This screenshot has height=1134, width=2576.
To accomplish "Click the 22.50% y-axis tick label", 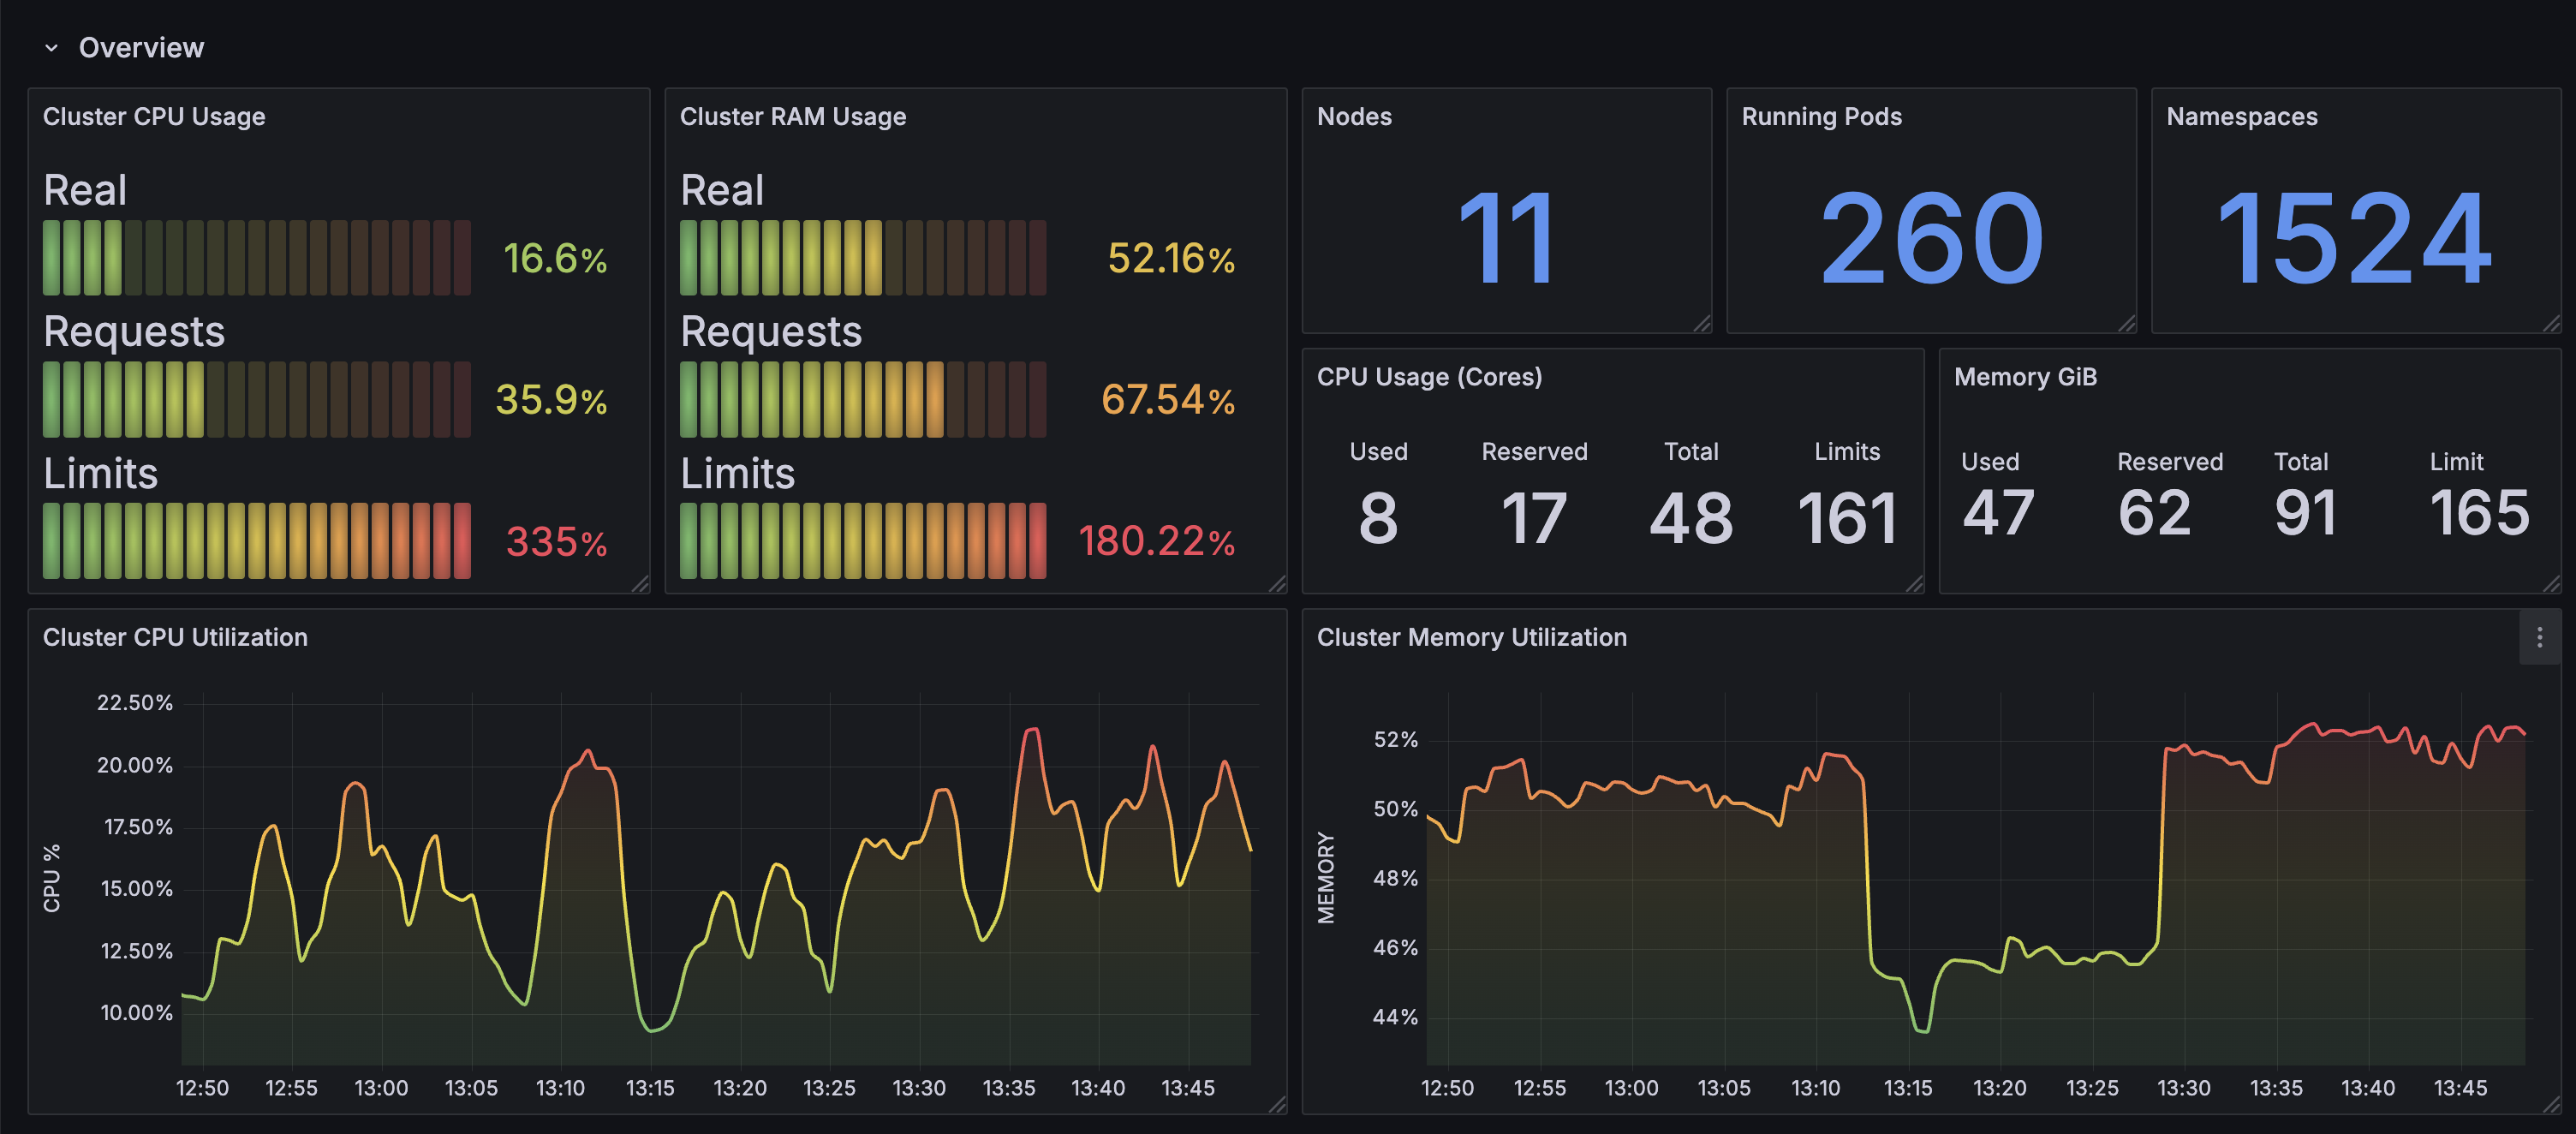I will point(135,703).
